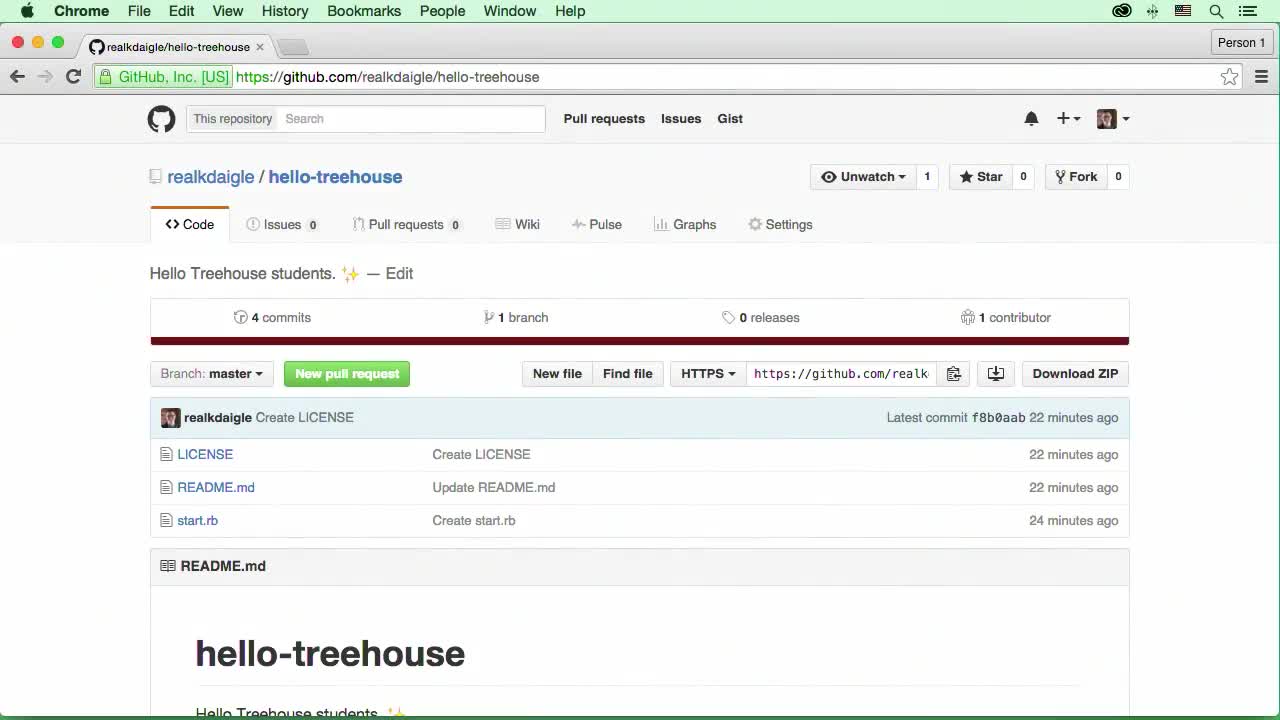Screen dimensions: 1280x720
Task: Click the repository search field
Action: tap(410, 119)
